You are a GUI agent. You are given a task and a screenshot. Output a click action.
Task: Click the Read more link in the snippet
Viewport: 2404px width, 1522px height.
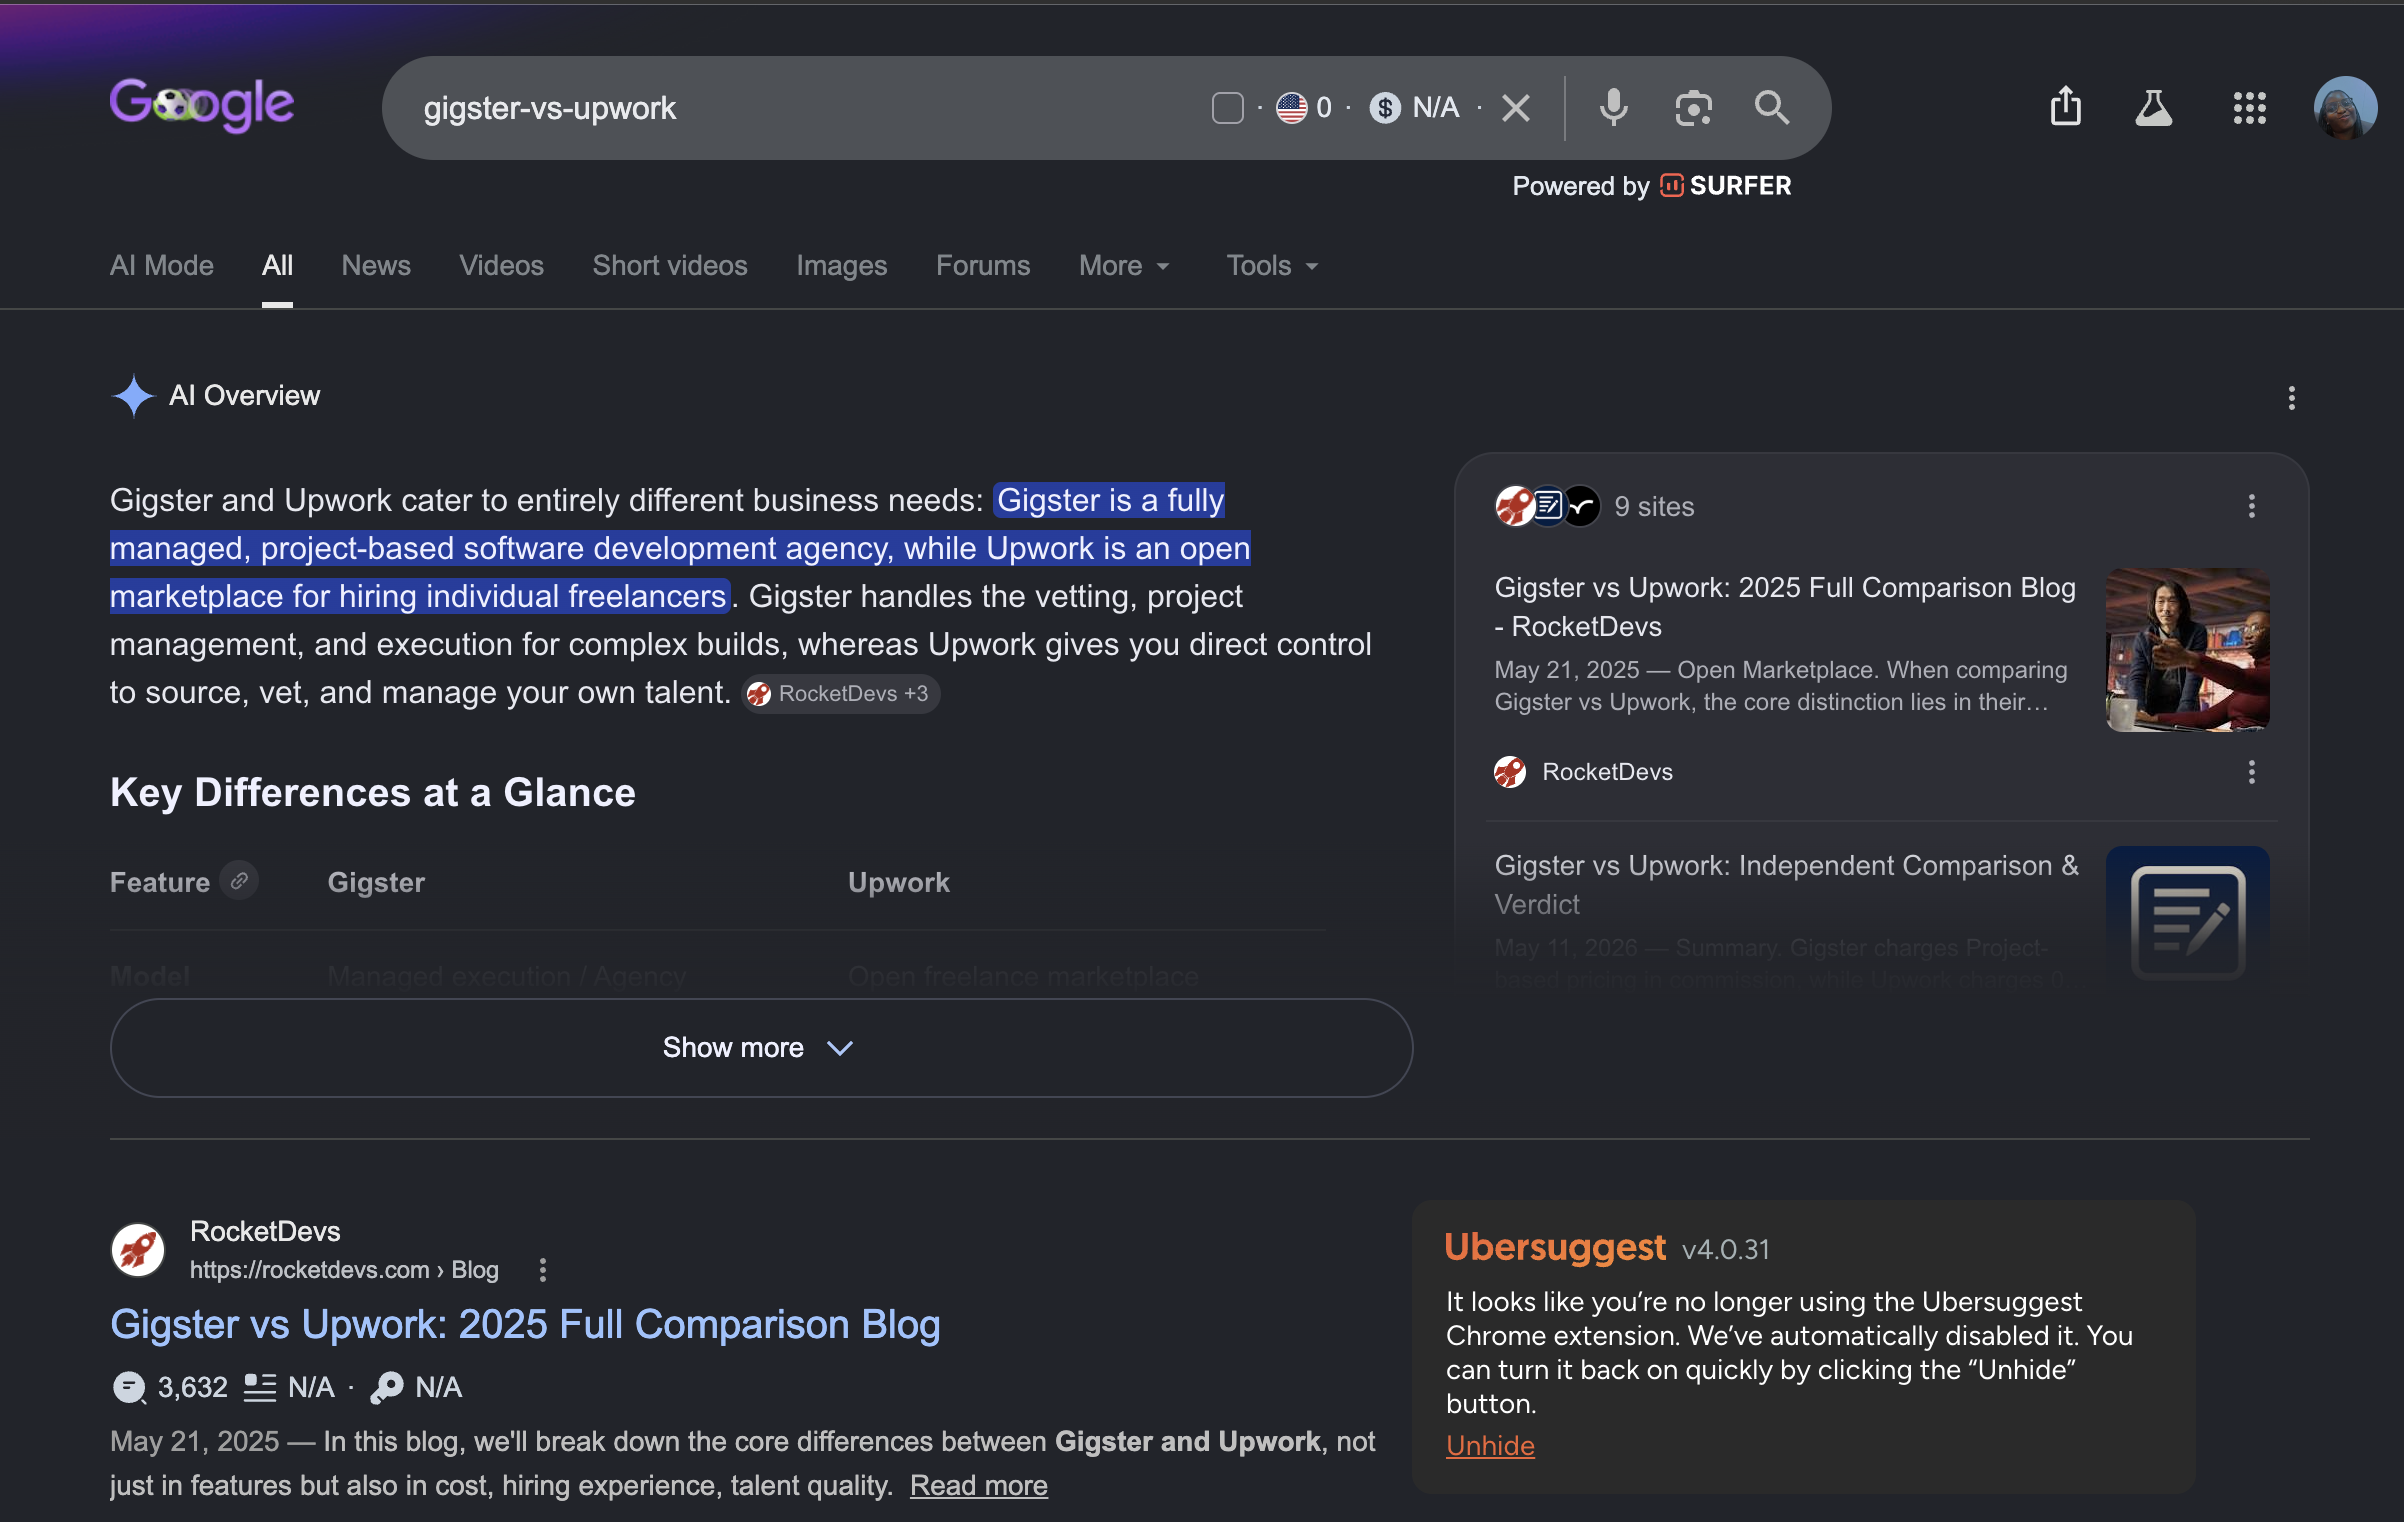click(979, 1486)
